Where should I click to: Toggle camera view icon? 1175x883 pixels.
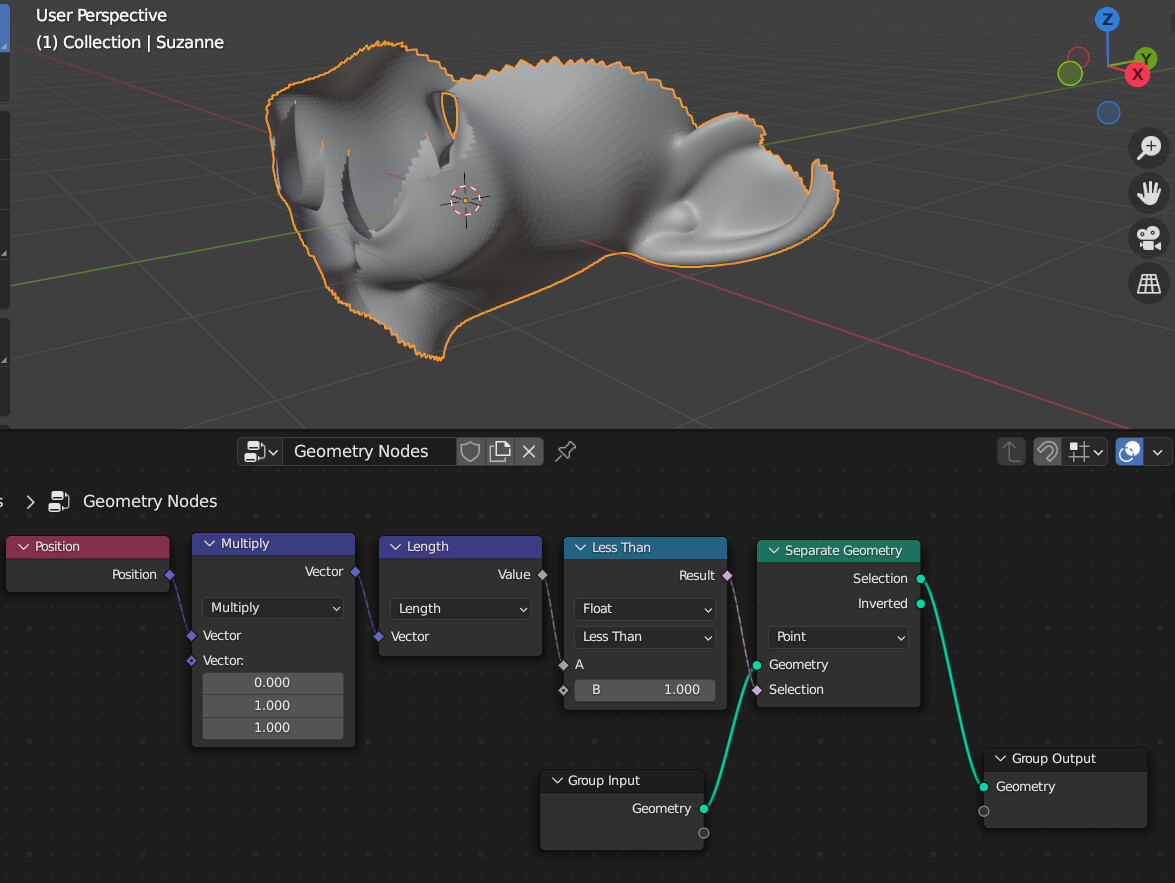pos(1149,238)
